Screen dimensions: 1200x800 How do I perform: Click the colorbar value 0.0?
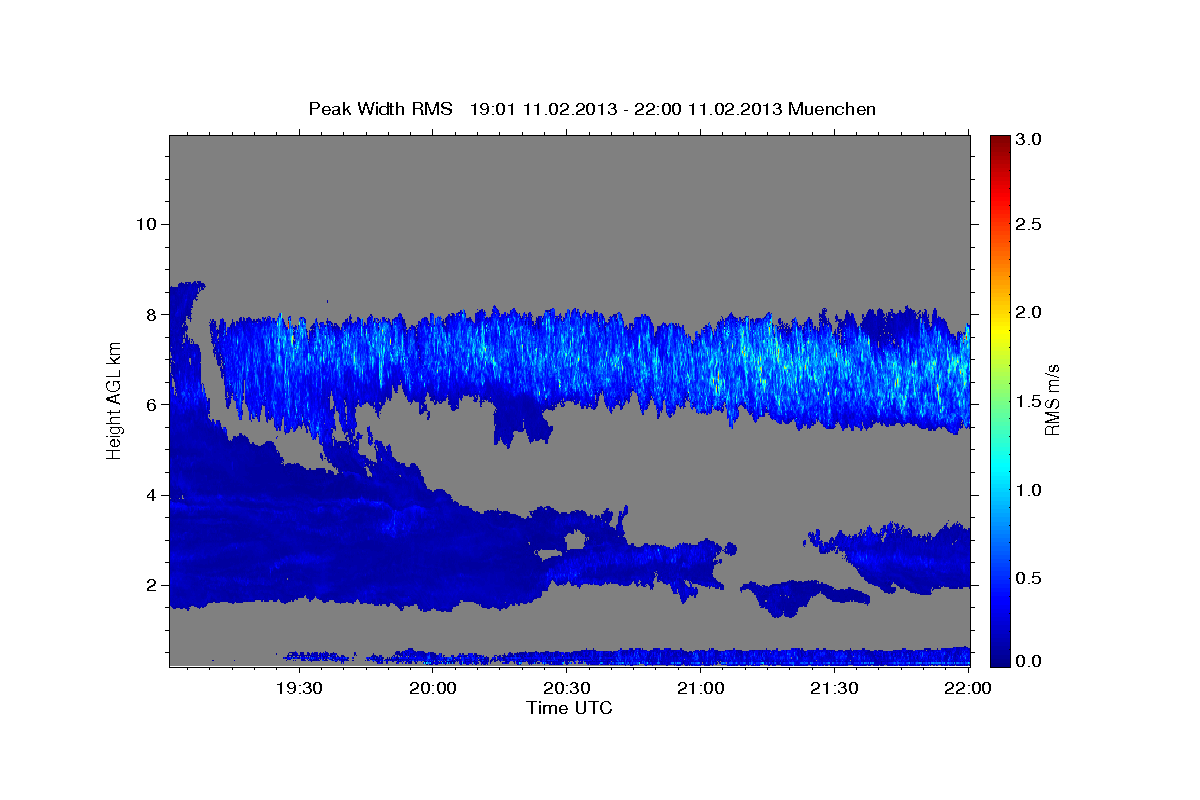[x=1030, y=660]
